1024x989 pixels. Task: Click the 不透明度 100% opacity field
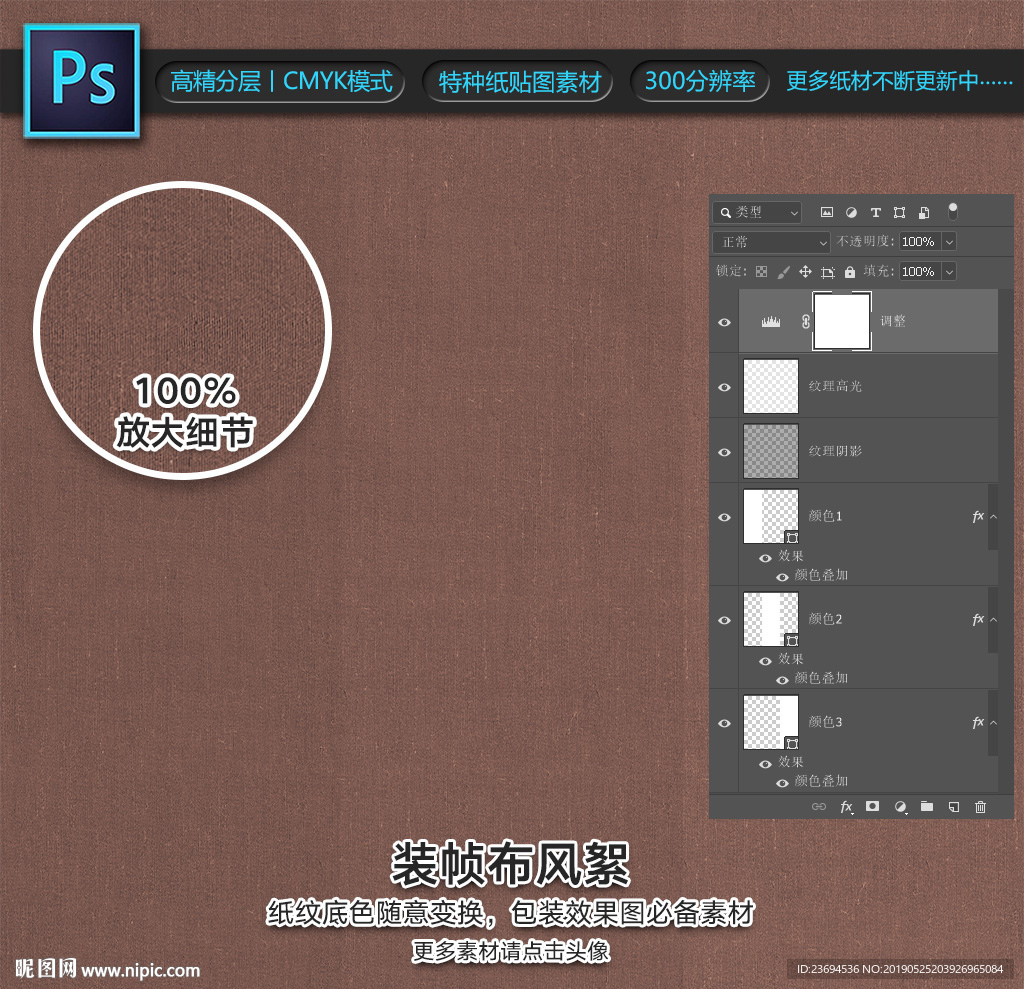[920, 242]
